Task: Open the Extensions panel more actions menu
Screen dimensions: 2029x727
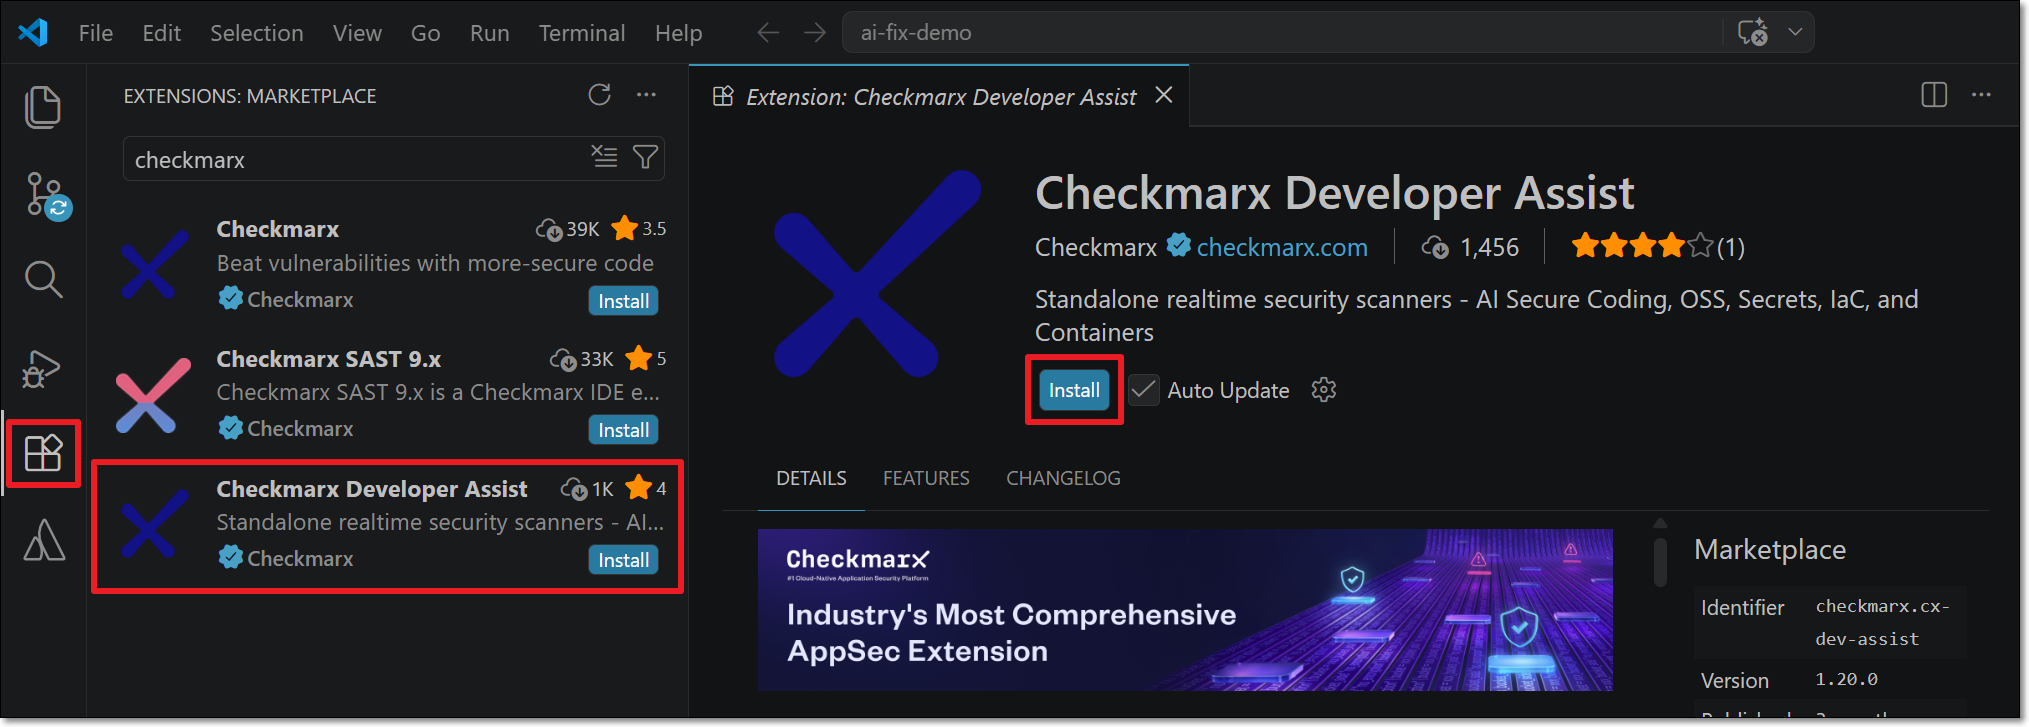Action: (x=646, y=95)
